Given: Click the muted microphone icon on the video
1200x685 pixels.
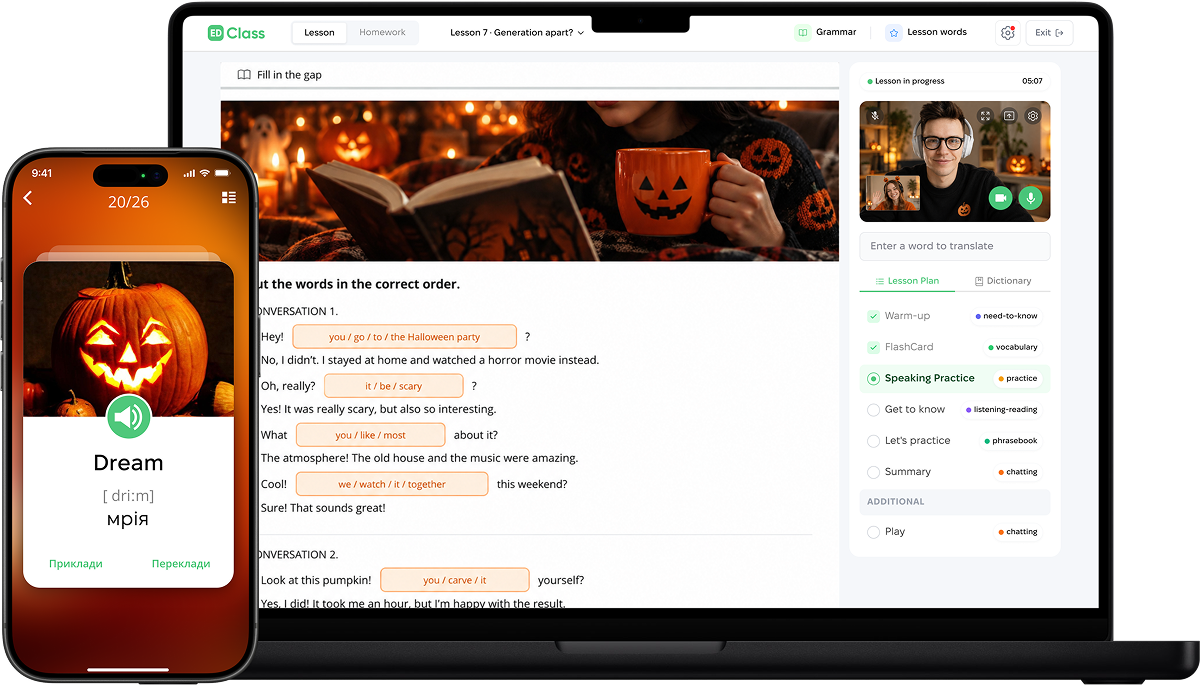Looking at the screenshot, I should [x=874, y=116].
